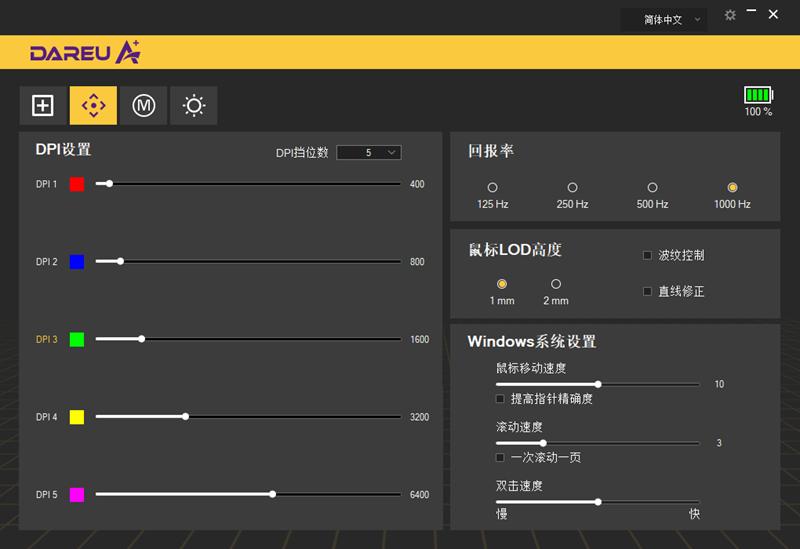The image size is (800, 549).
Task: Click the 3200 DPI value
Action: [419, 417]
